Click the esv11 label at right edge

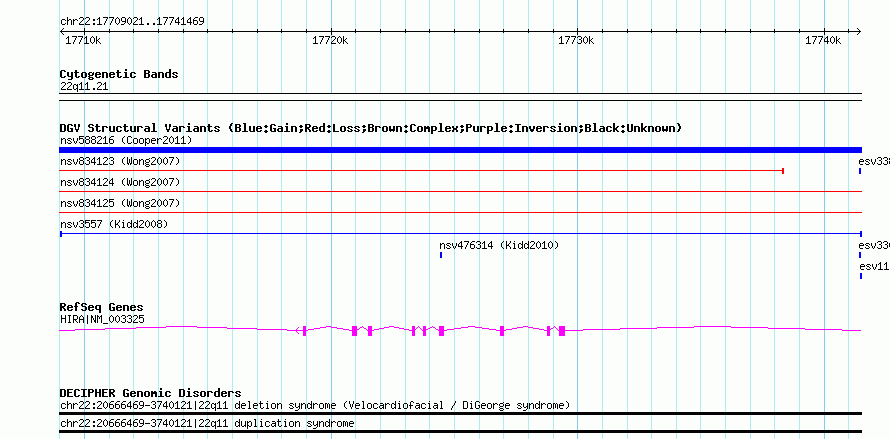click(874, 266)
